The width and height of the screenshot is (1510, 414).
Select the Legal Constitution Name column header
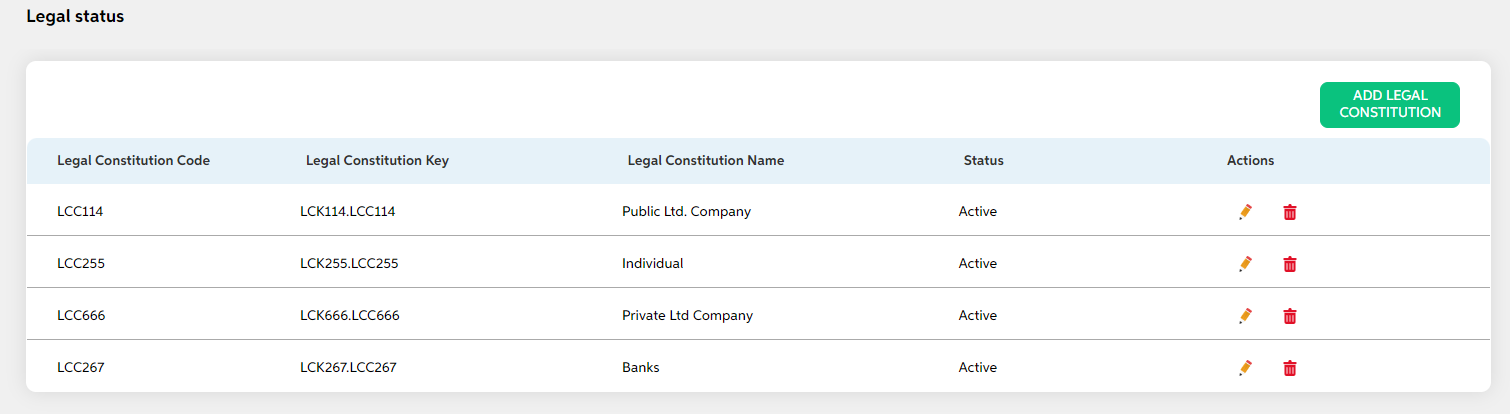(706, 160)
